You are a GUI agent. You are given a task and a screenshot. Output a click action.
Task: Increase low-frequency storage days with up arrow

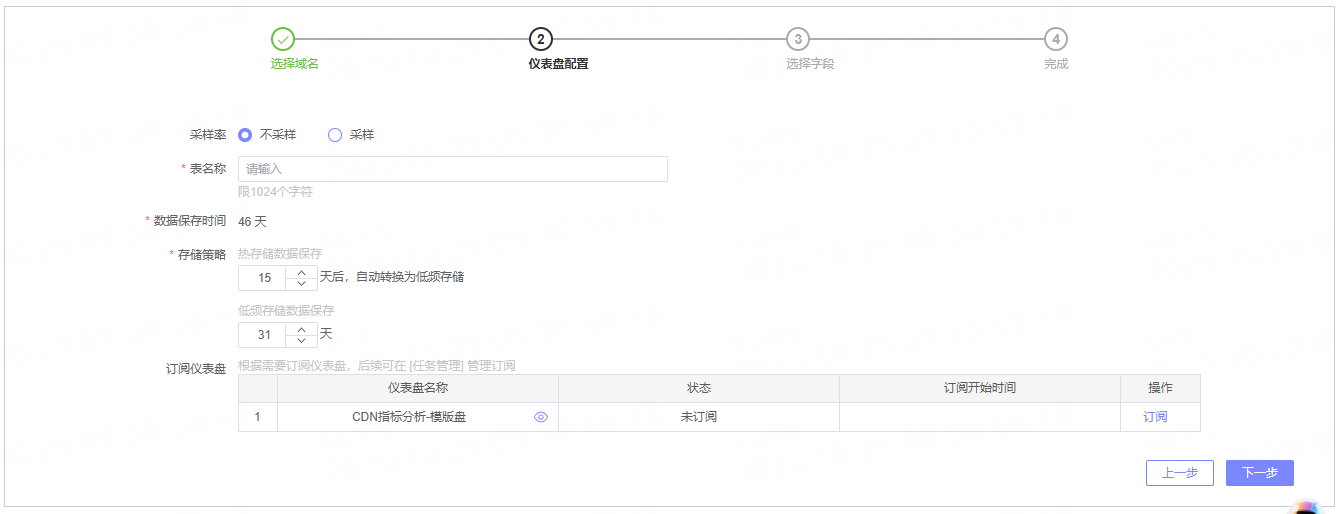point(302,329)
